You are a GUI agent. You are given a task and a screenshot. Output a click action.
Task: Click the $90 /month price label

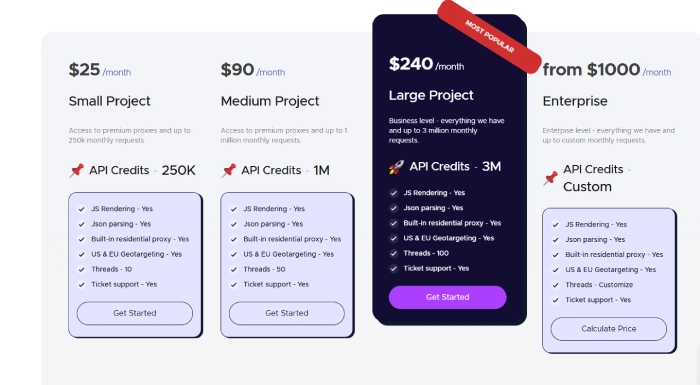[253, 70]
